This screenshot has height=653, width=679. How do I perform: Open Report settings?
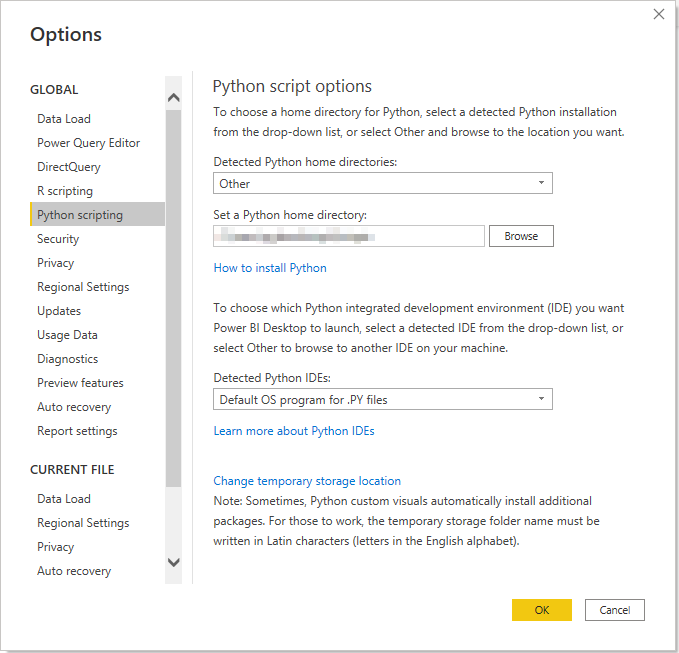click(x=77, y=431)
